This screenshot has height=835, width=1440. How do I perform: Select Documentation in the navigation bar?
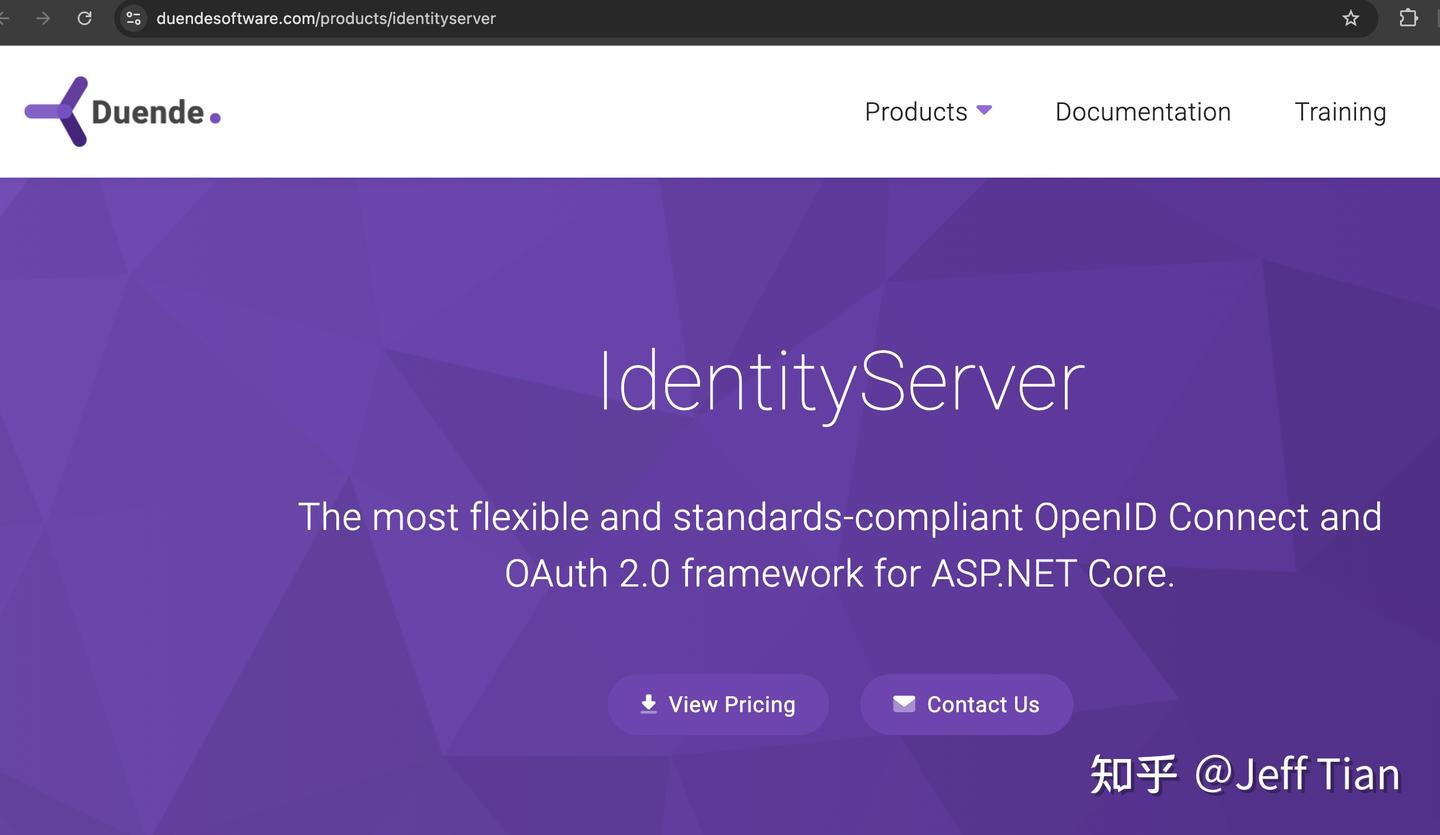[1143, 112]
